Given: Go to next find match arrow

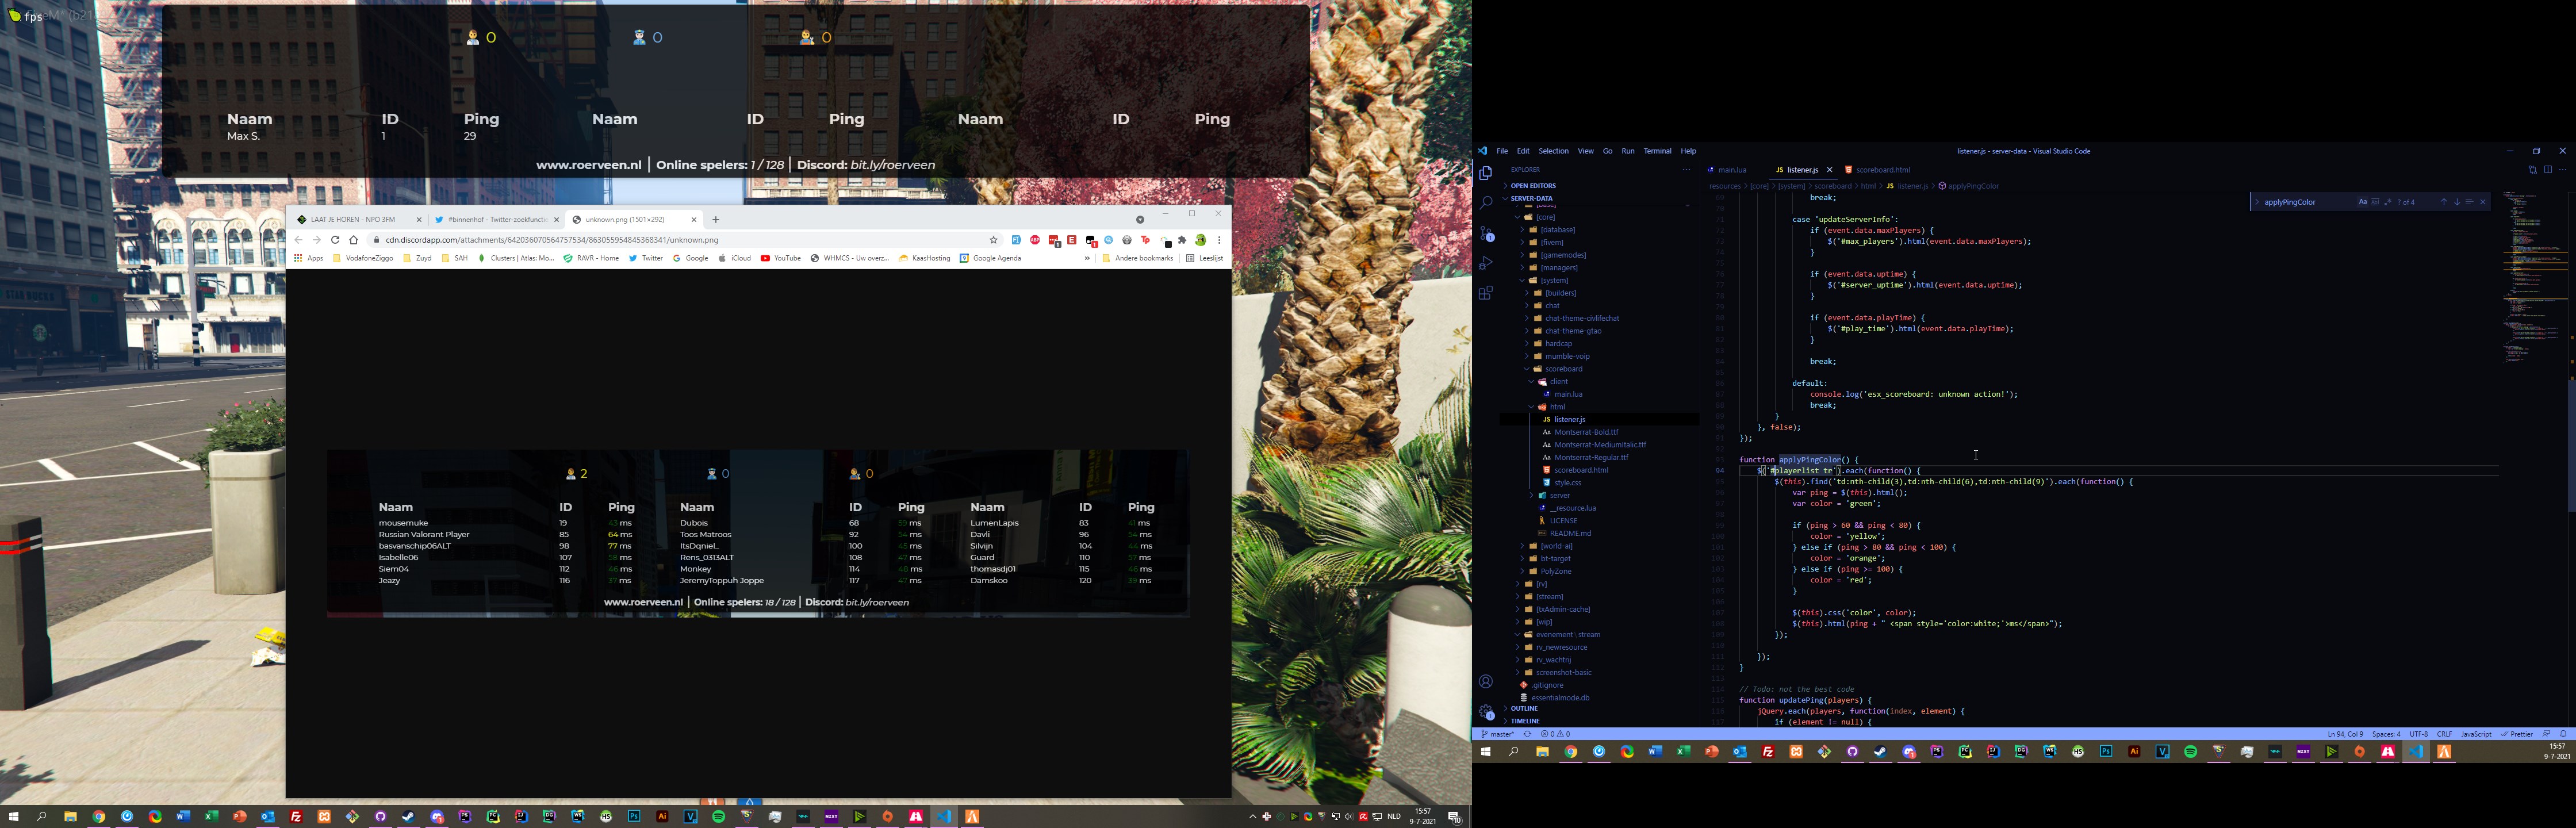Looking at the screenshot, I should 2456,202.
